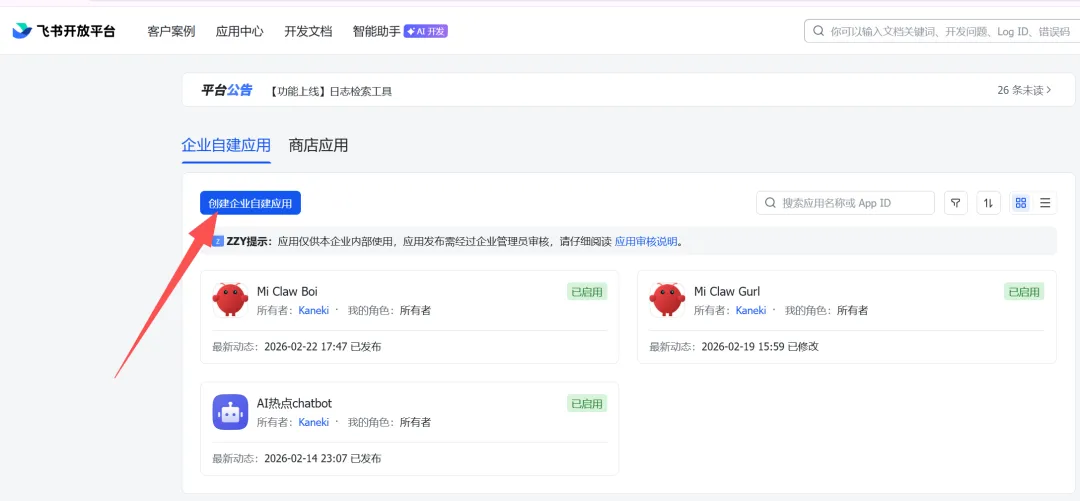This screenshot has height=501, width=1080.
Task: Click 2026-02-19 15:59 已修改 text
Action: 760,347
